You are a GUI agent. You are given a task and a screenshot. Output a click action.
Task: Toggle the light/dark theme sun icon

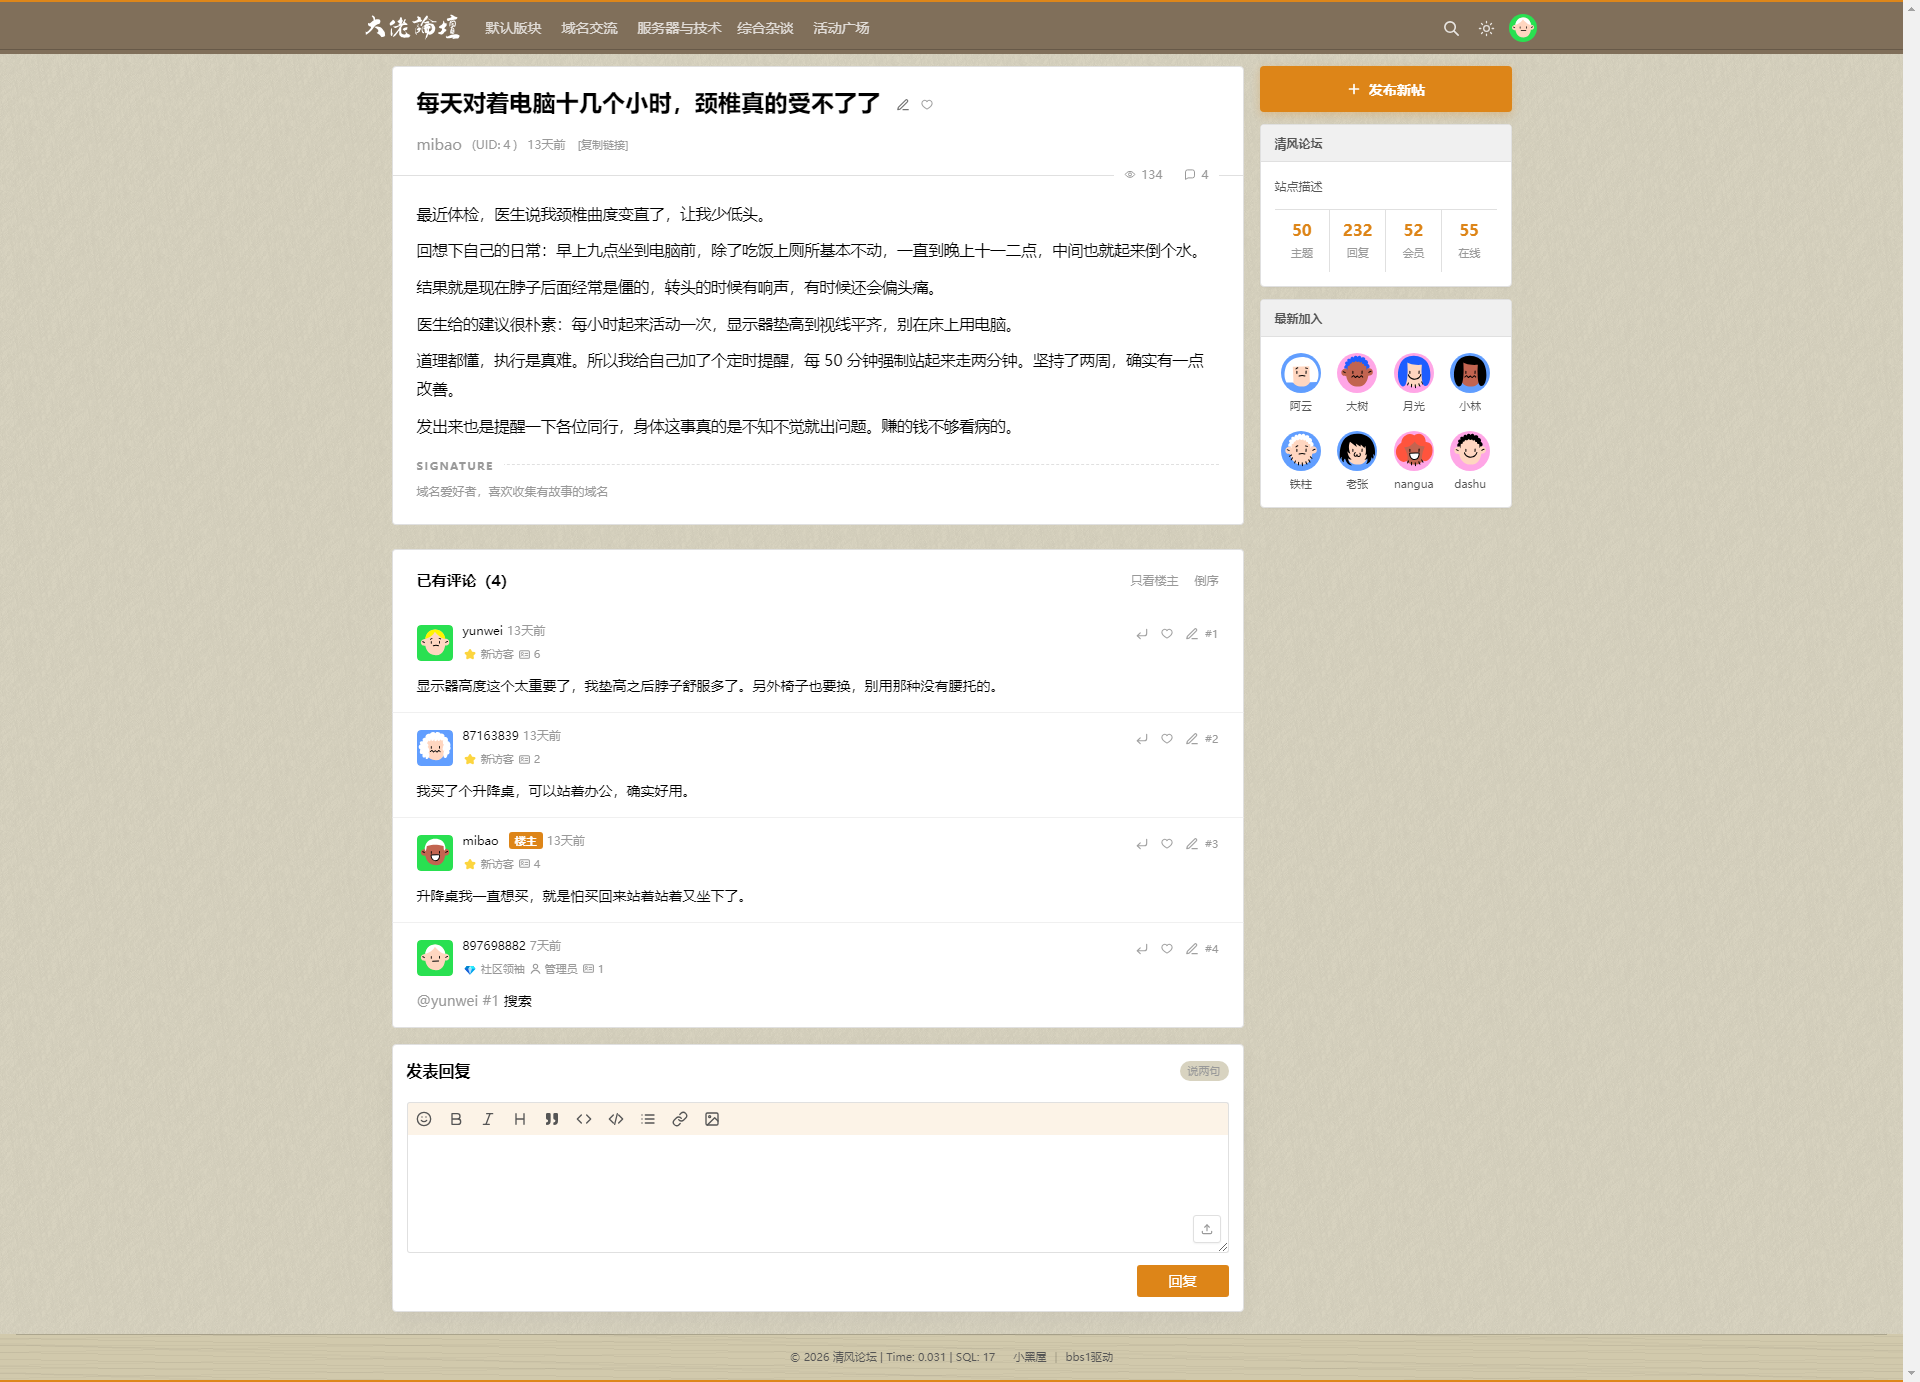pyautogui.click(x=1486, y=28)
